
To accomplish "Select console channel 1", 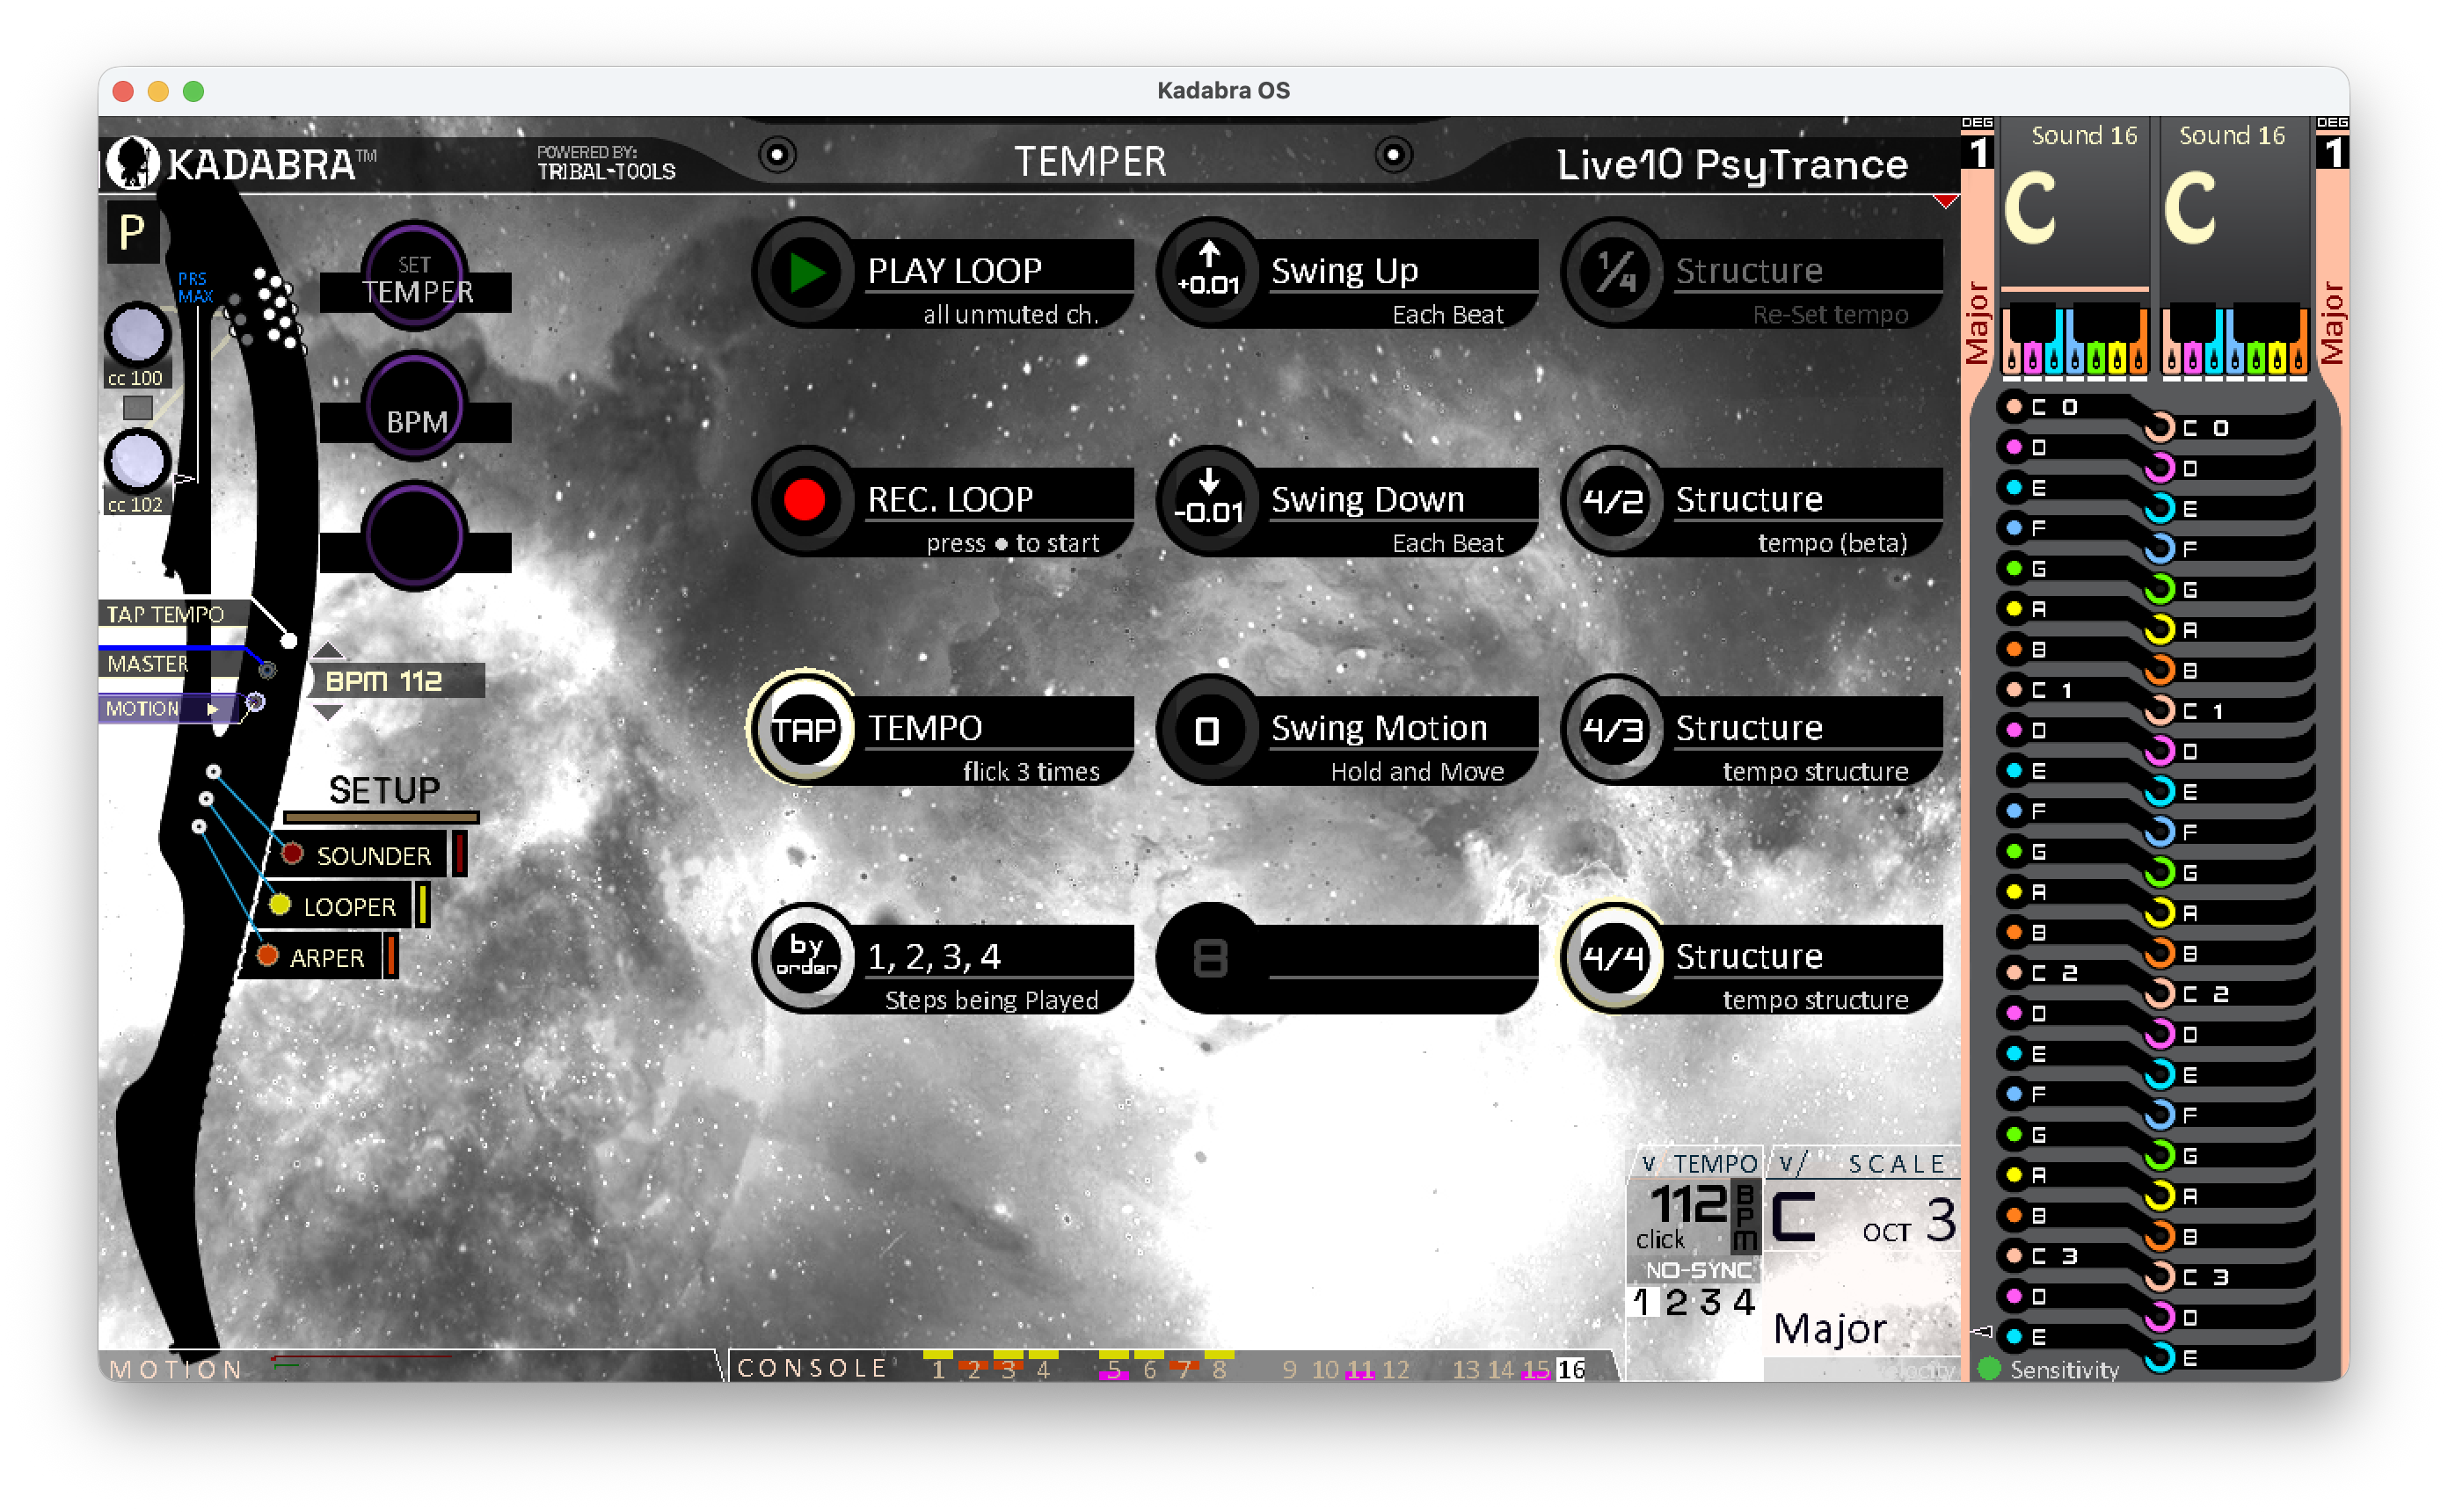I will [938, 1369].
